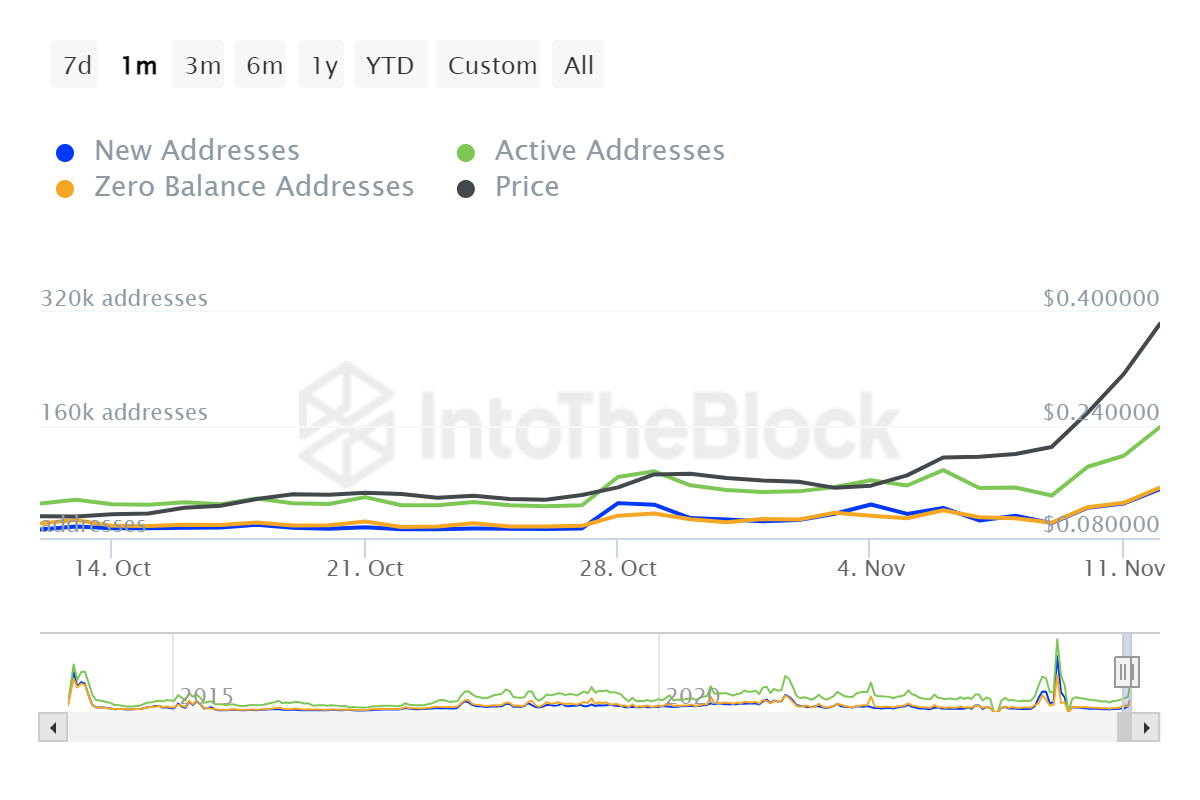This screenshot has height=800, width=1200.
Task: Click the 2015 area in navigator timeline
Action: click(x=205, y=695)
